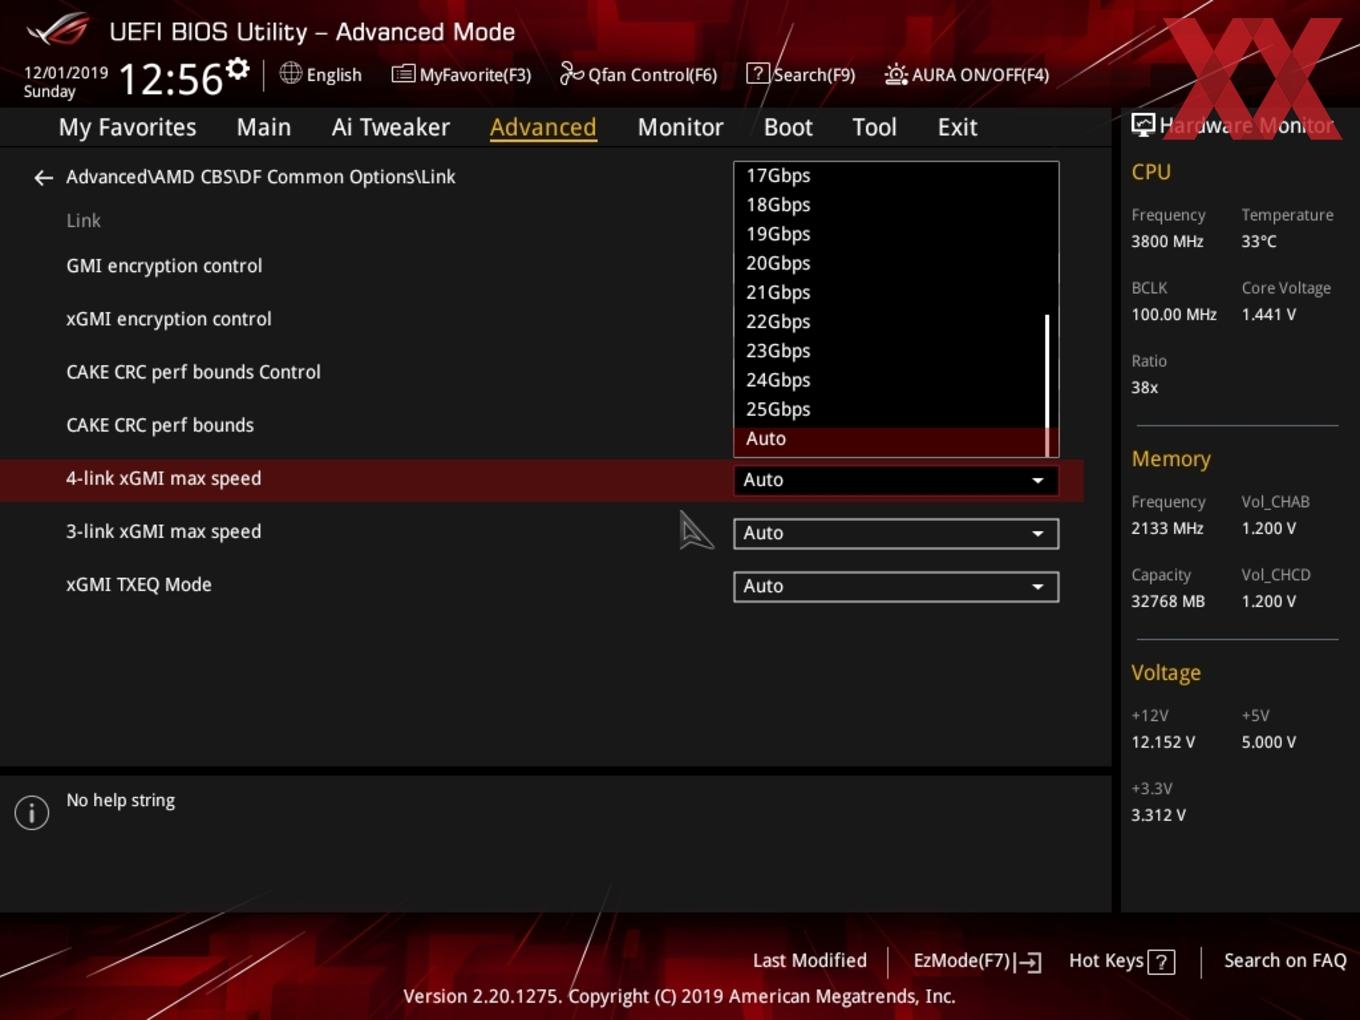This screenshot has width=1360, height=1020.
Task: Open clock settings gear next to time
Action: click(x=238, y=69)
